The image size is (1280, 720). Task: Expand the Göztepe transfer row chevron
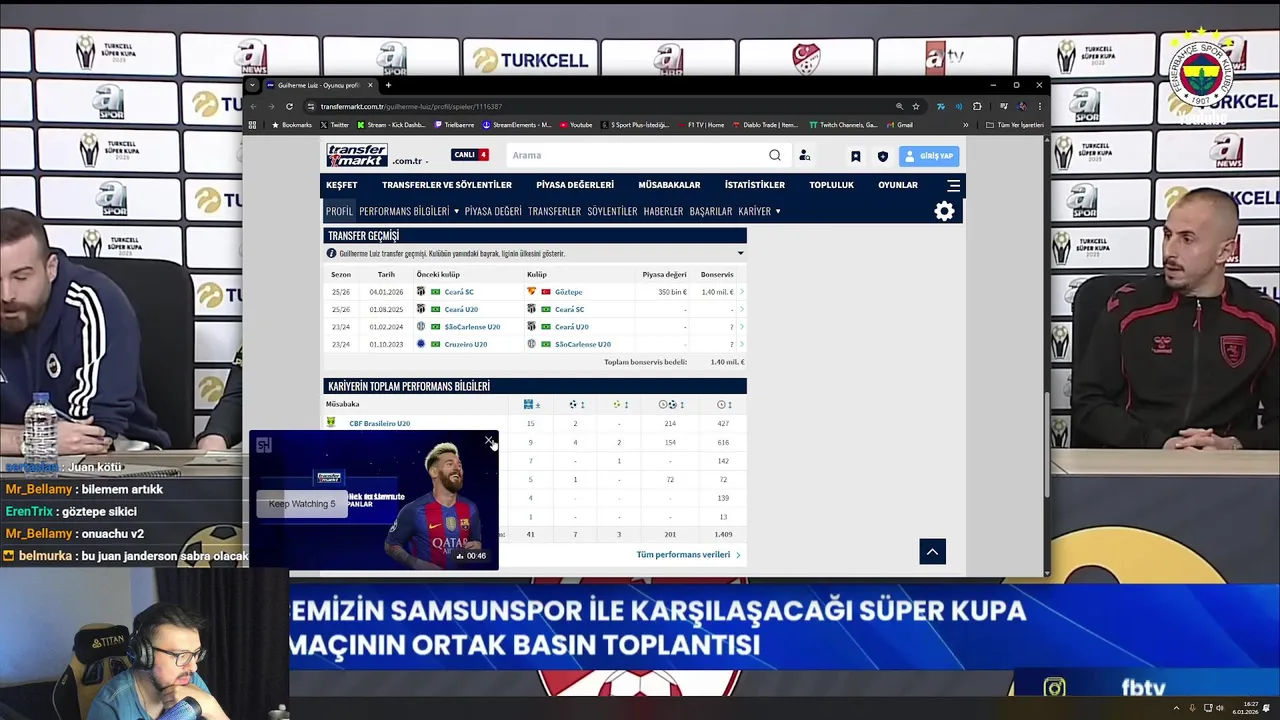click(x=741, y=292)
